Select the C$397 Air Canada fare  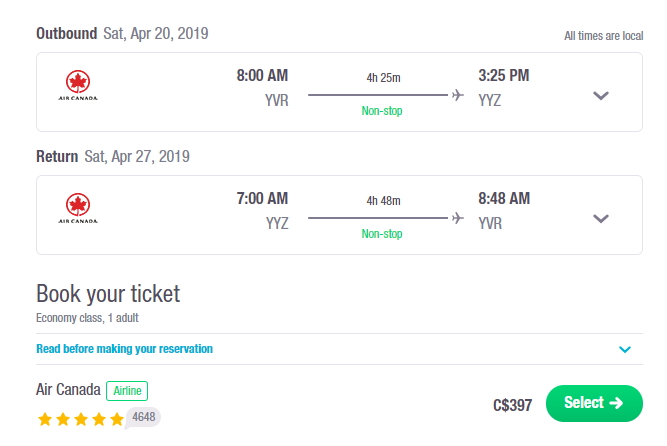(594, 403)
